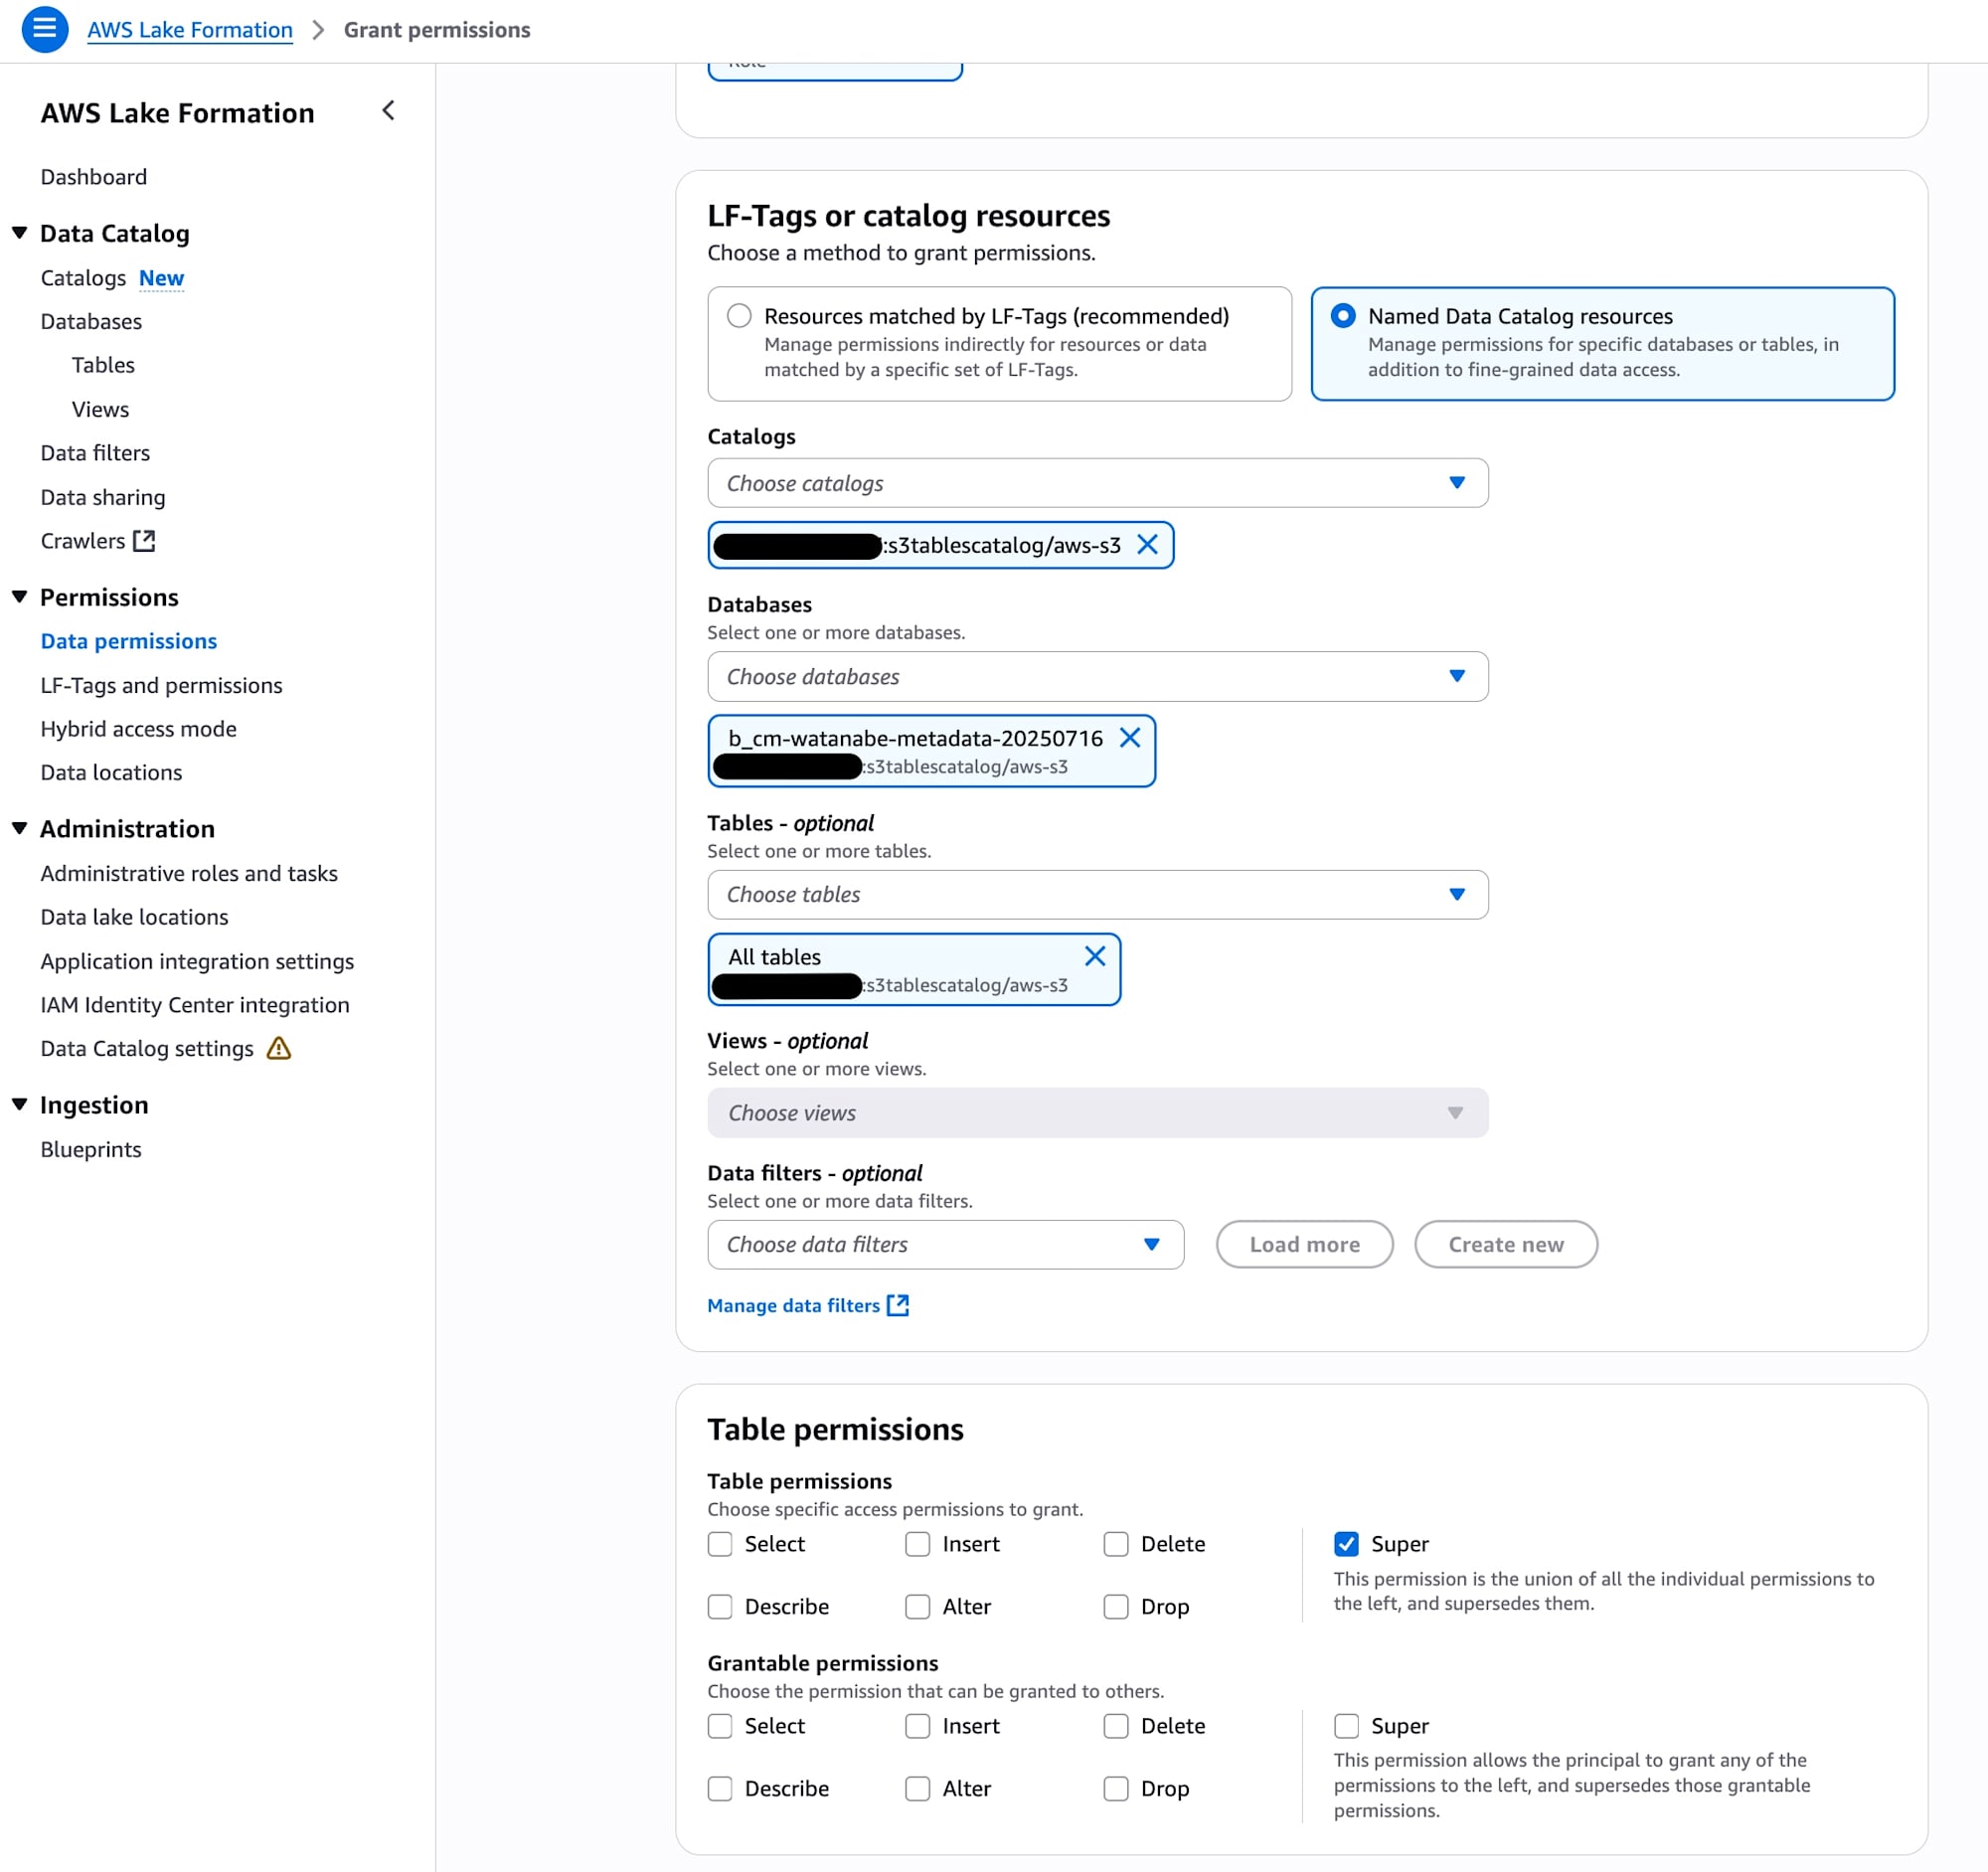Open Crawlers external link icon
1988x1872 pixels.
[144, 540]
